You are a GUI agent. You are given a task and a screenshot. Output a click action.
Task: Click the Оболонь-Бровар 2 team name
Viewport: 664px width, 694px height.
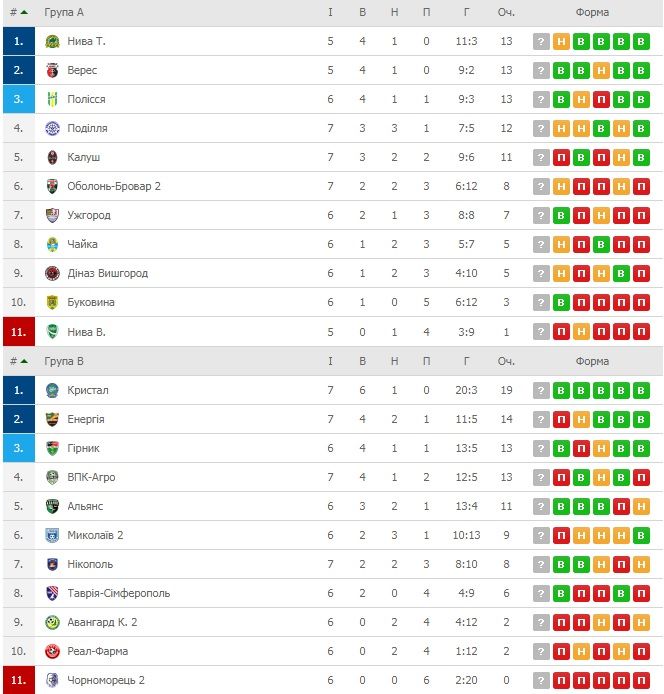tap(114, 186)
